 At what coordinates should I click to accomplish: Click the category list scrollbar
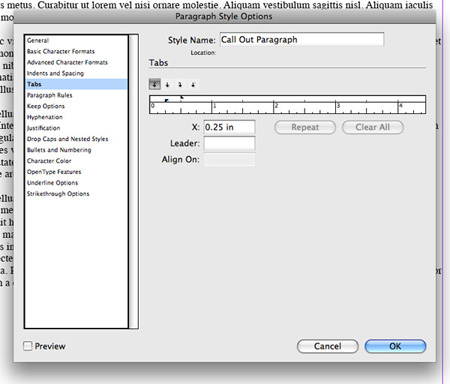click(134, 182)
